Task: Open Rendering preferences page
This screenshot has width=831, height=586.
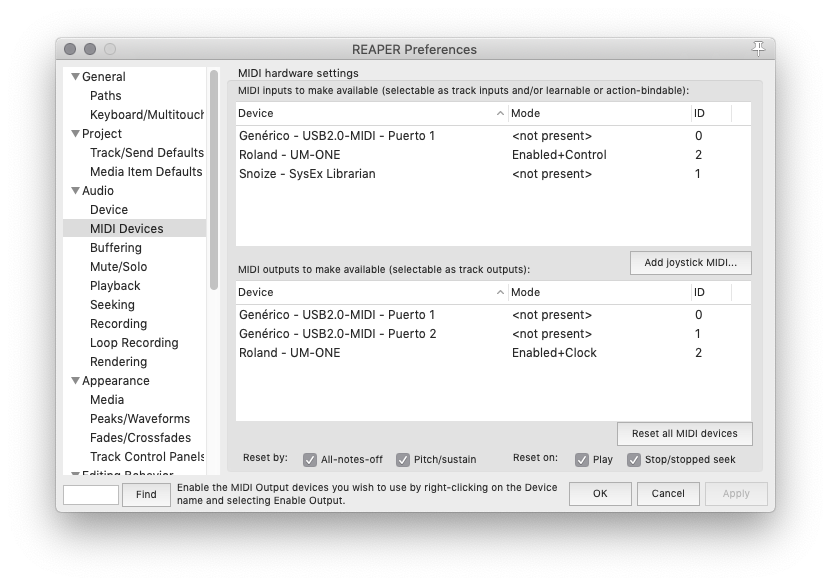Action: click(x=118, y=362)
